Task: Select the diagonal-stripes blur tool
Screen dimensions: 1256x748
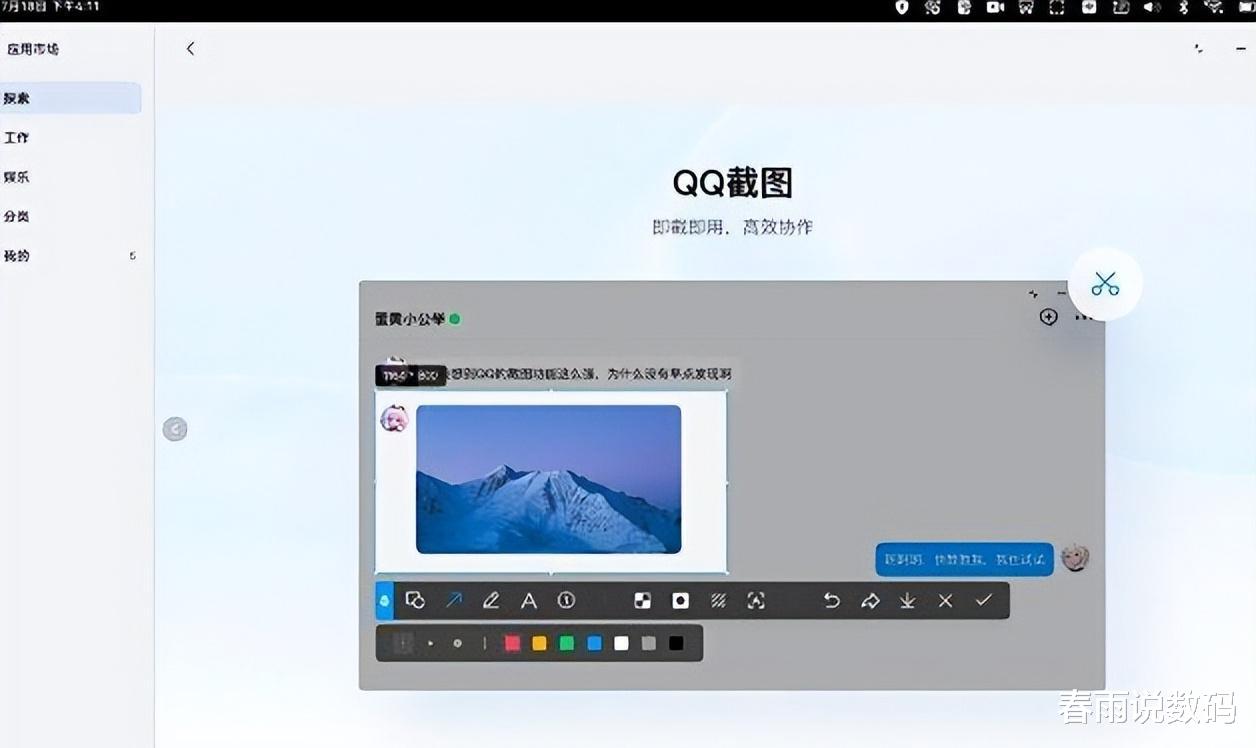Action: click(718, 600)
